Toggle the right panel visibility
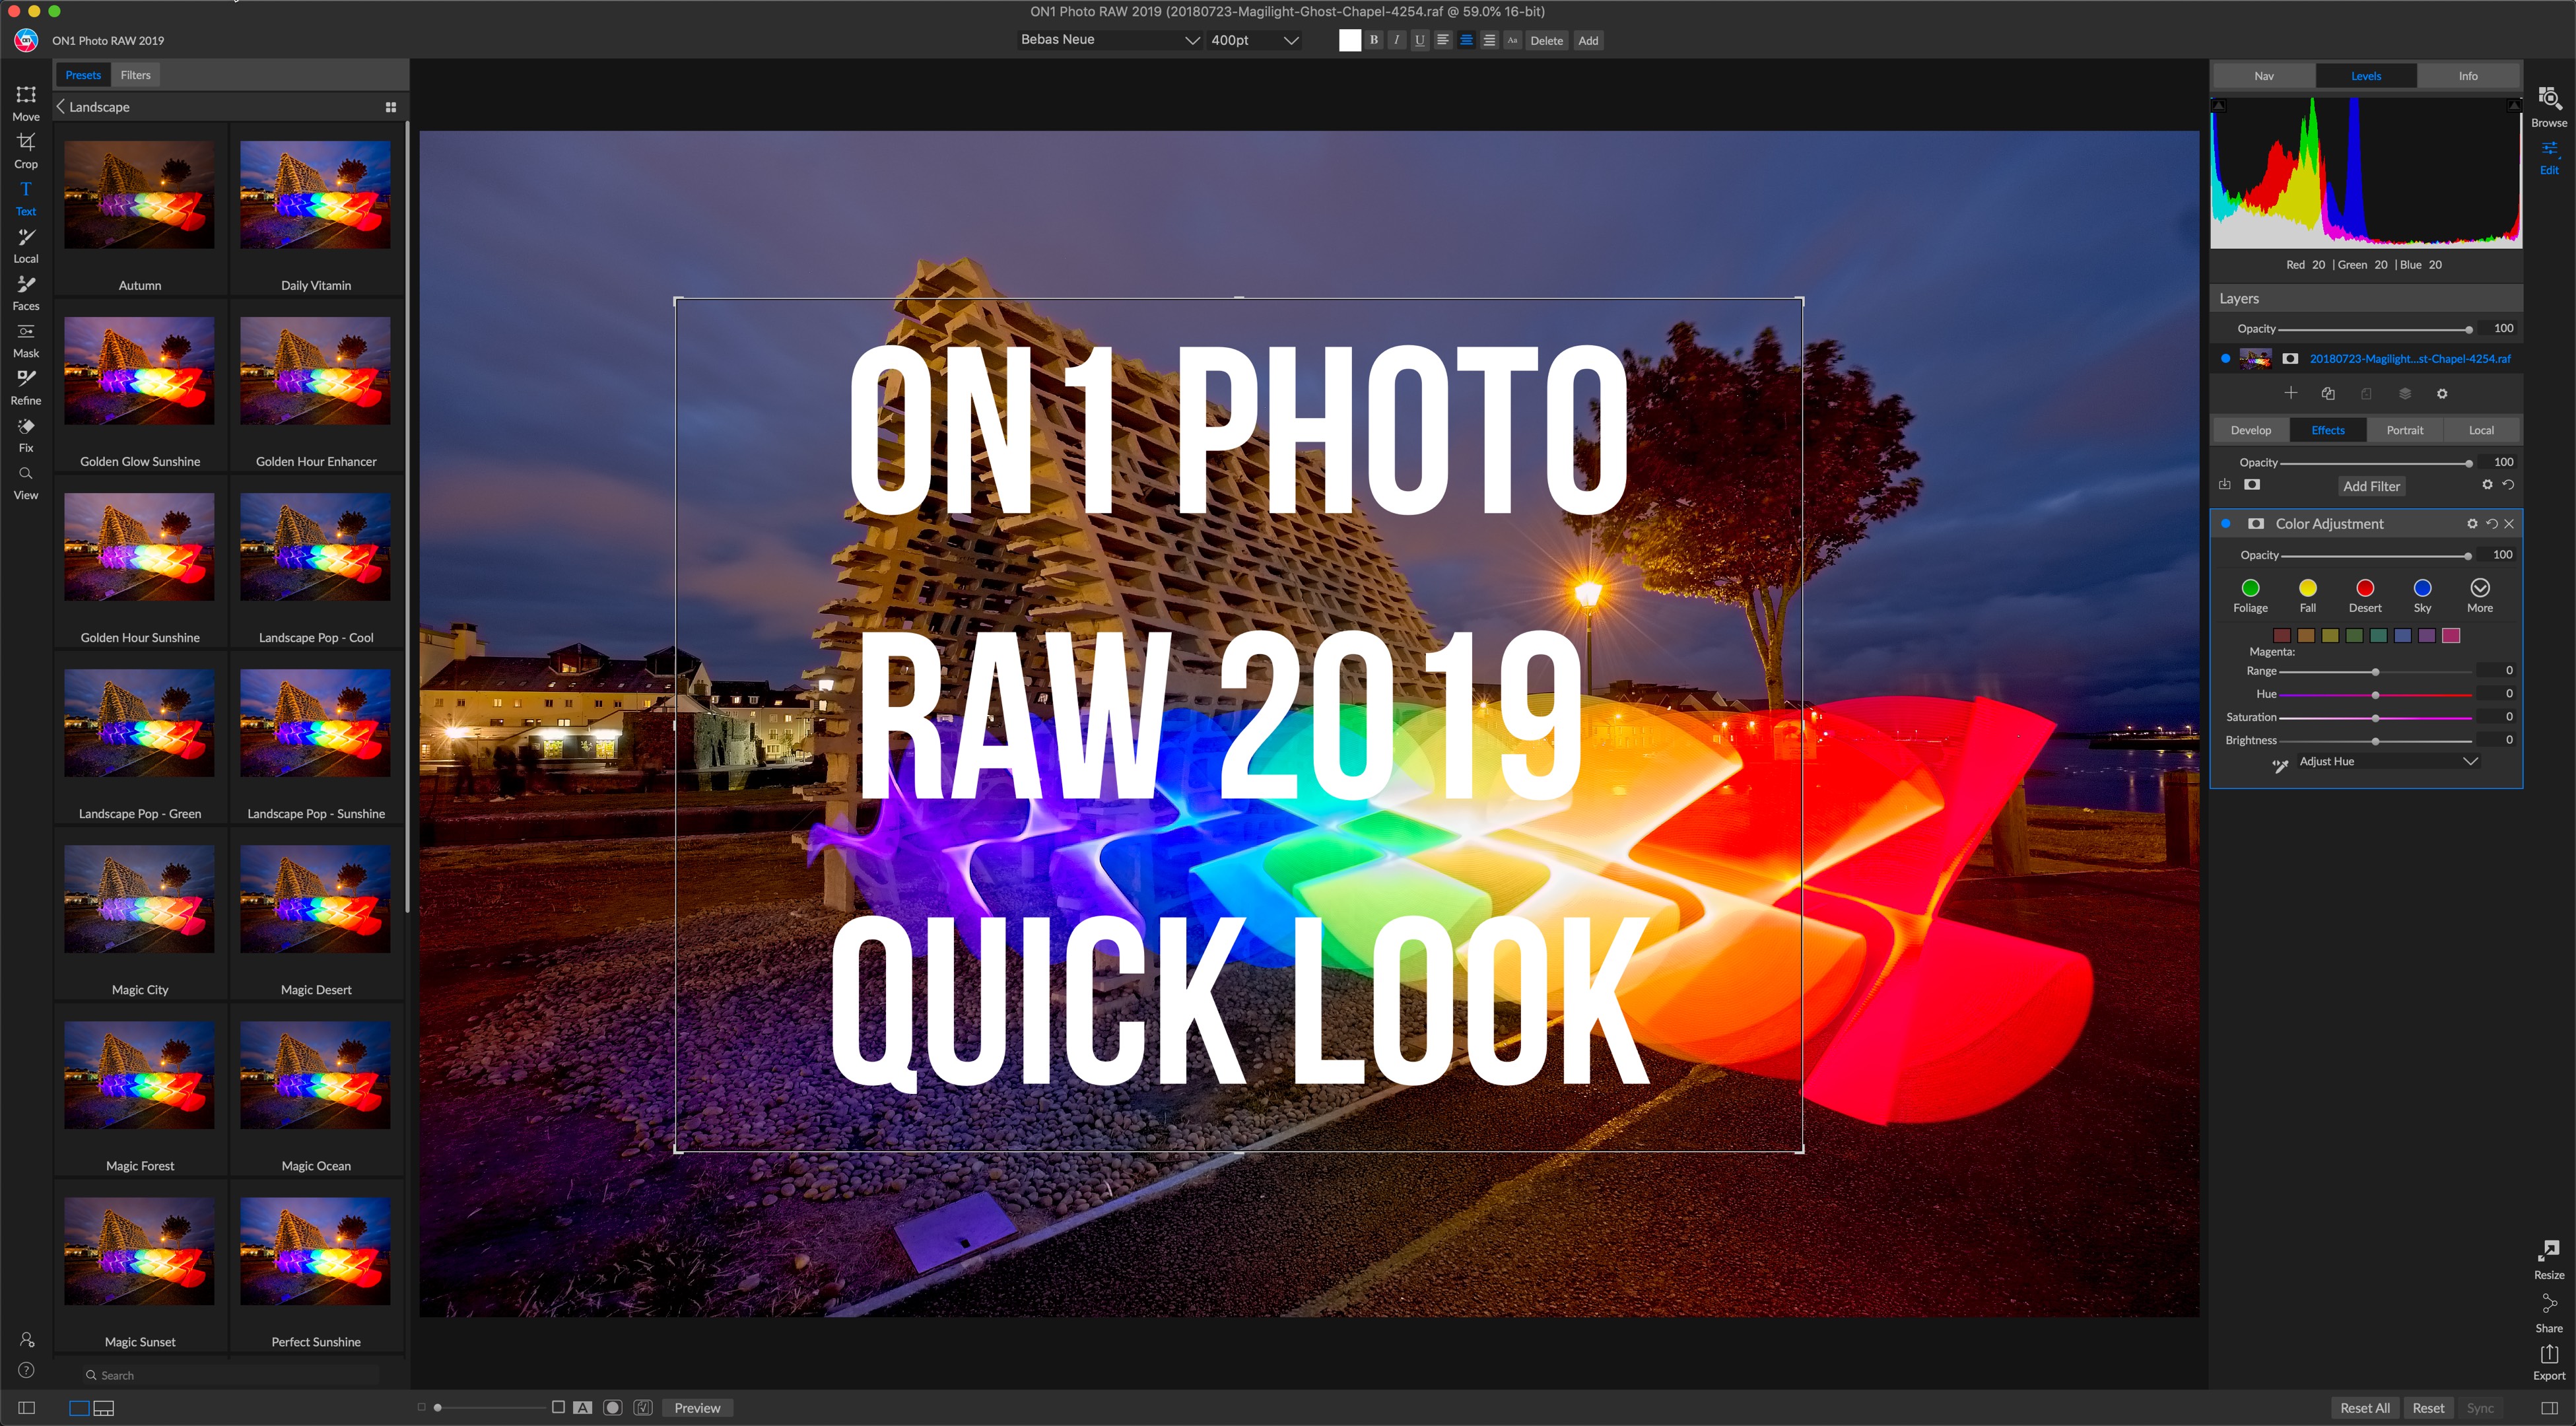This screenshot has width=2576, height=1426. click(2549, 1408)
